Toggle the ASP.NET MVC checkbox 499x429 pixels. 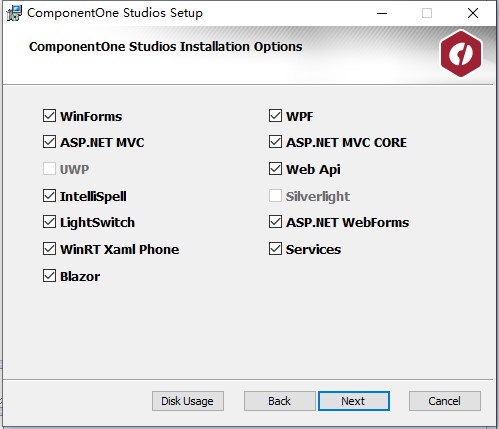click(49, 142)
